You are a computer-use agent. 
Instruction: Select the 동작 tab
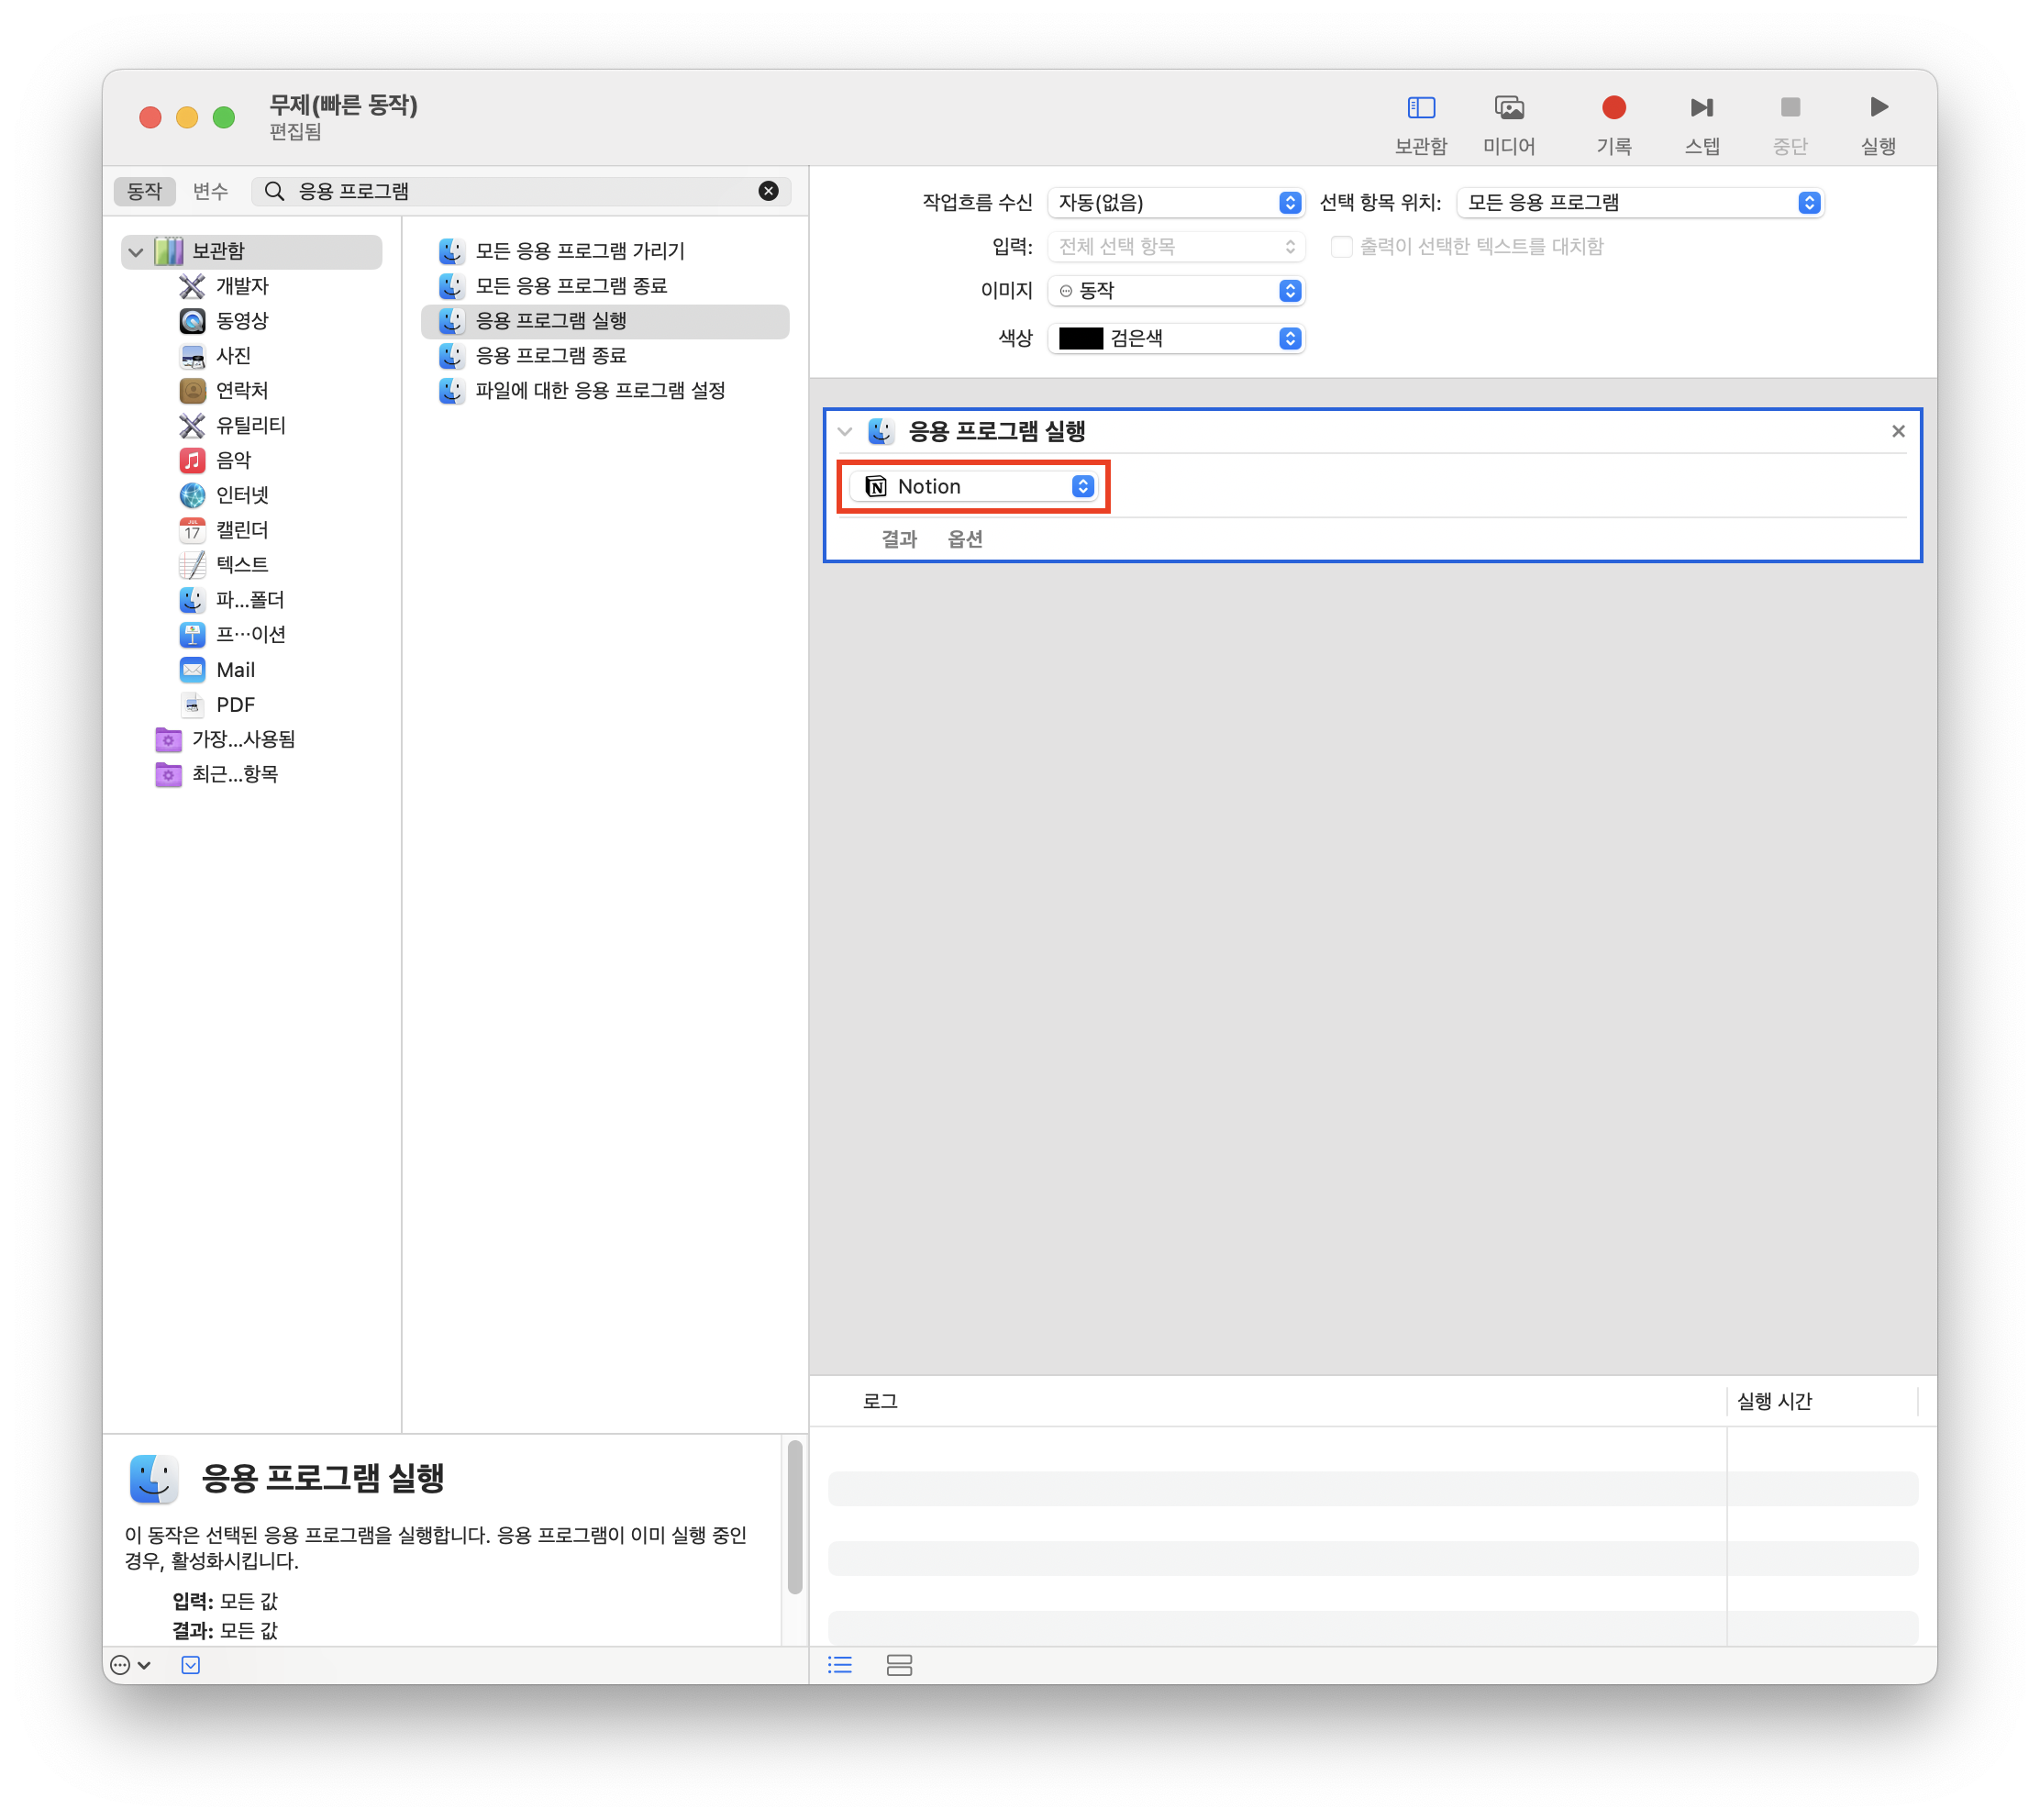(144, 191)
